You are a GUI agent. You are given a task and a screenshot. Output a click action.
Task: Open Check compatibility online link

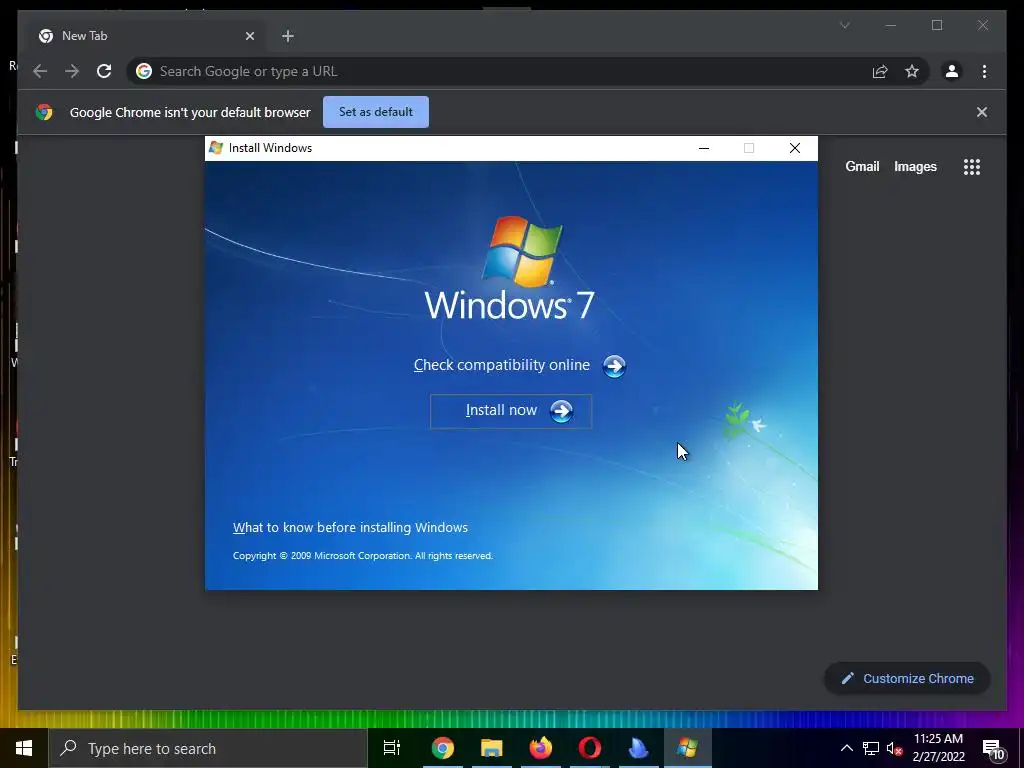tap(502, 365)
